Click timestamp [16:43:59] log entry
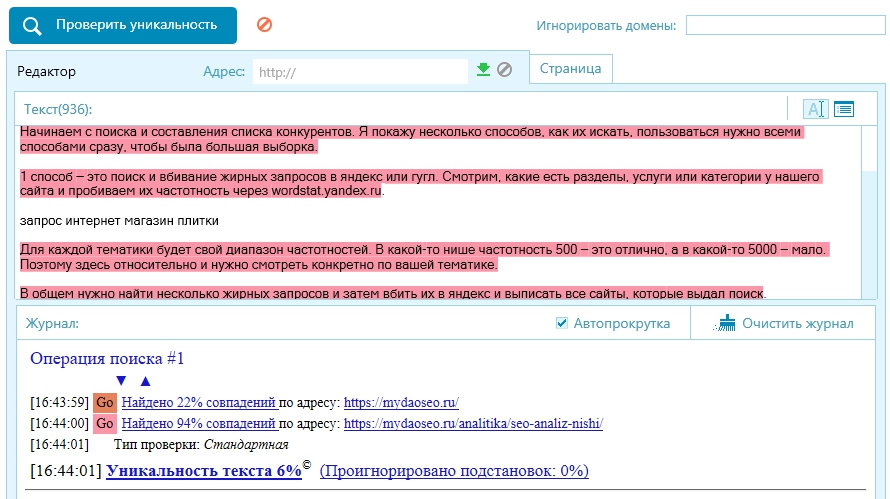The width and height of the screenshot is (890, 499). [x=60, y=402]
